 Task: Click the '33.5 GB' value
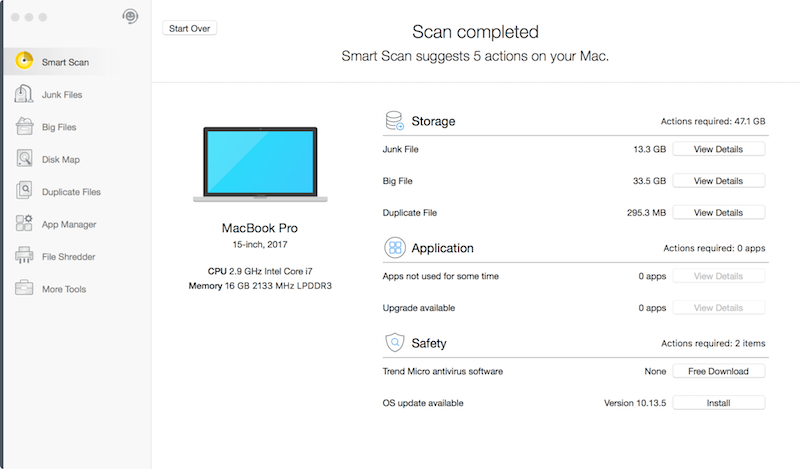click(x=649, y=181)
